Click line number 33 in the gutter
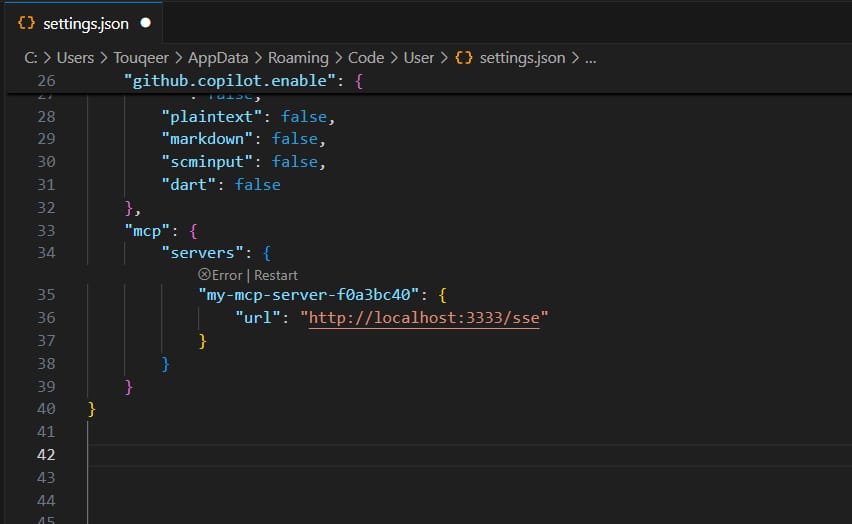Viewport: 852px width, 524px height. point(46,231)
